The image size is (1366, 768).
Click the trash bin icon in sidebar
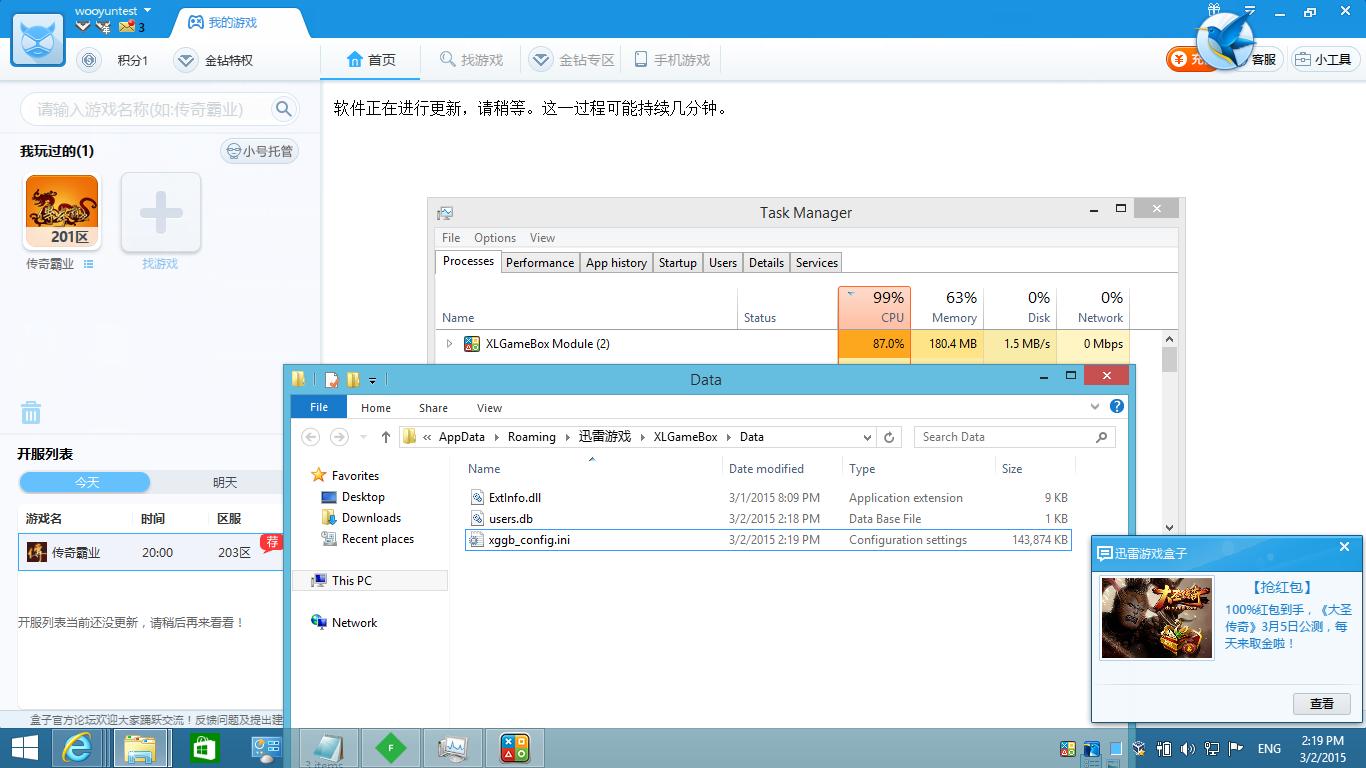coord(31,412)
